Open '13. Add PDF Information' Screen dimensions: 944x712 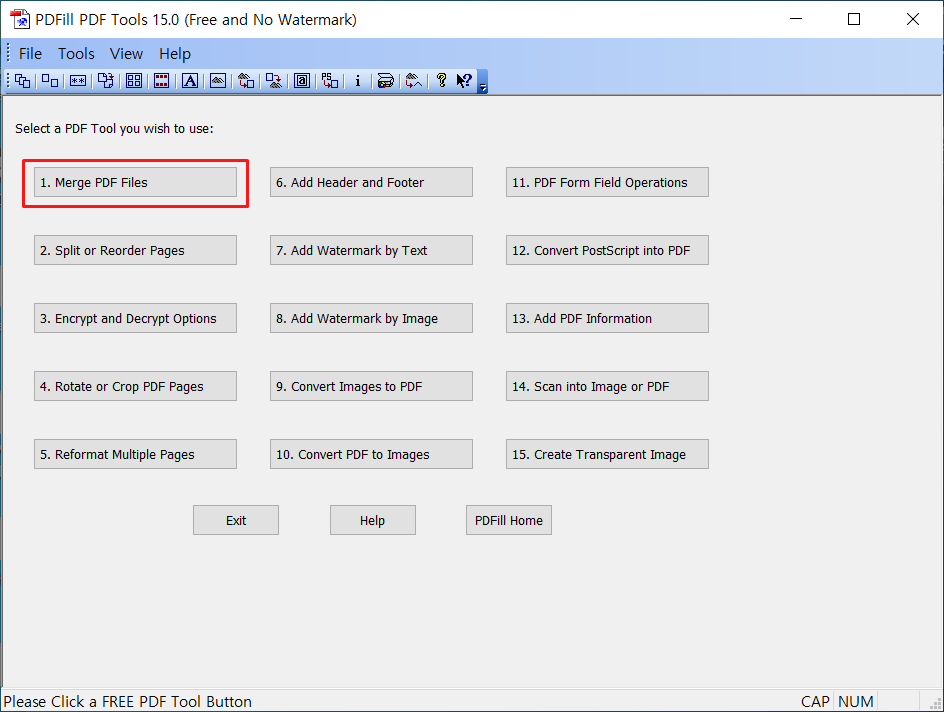tap(607, 318)
